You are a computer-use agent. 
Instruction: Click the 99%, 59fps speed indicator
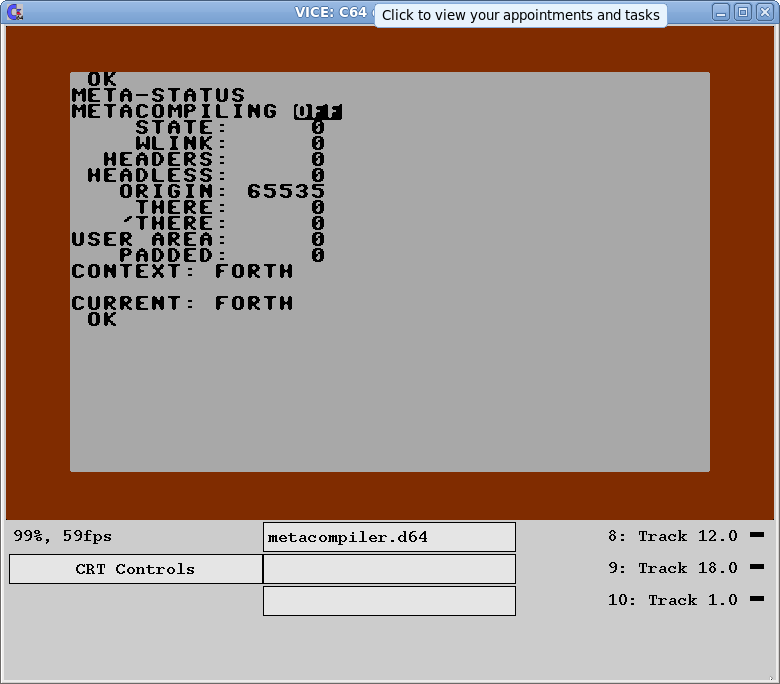tap(63, 536)
